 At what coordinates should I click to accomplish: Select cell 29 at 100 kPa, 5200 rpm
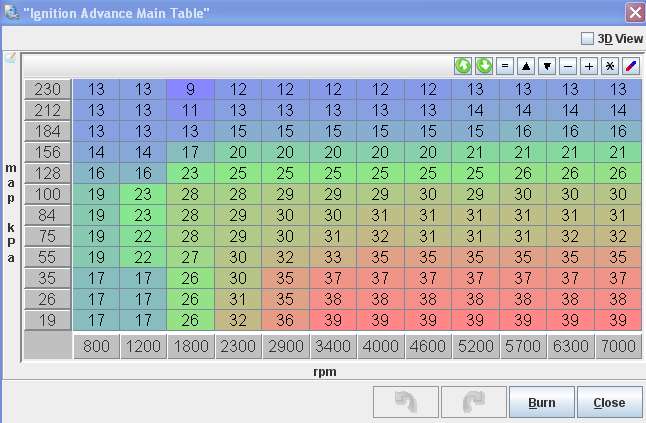[x=475, y=194]
